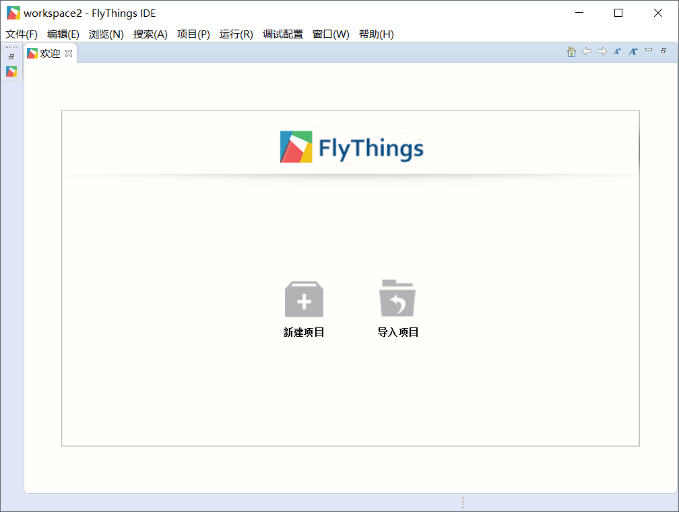This screenshot has height=512, width=679.
Task: Maximize the FlyThings IDE window
Action: (618, 13)
